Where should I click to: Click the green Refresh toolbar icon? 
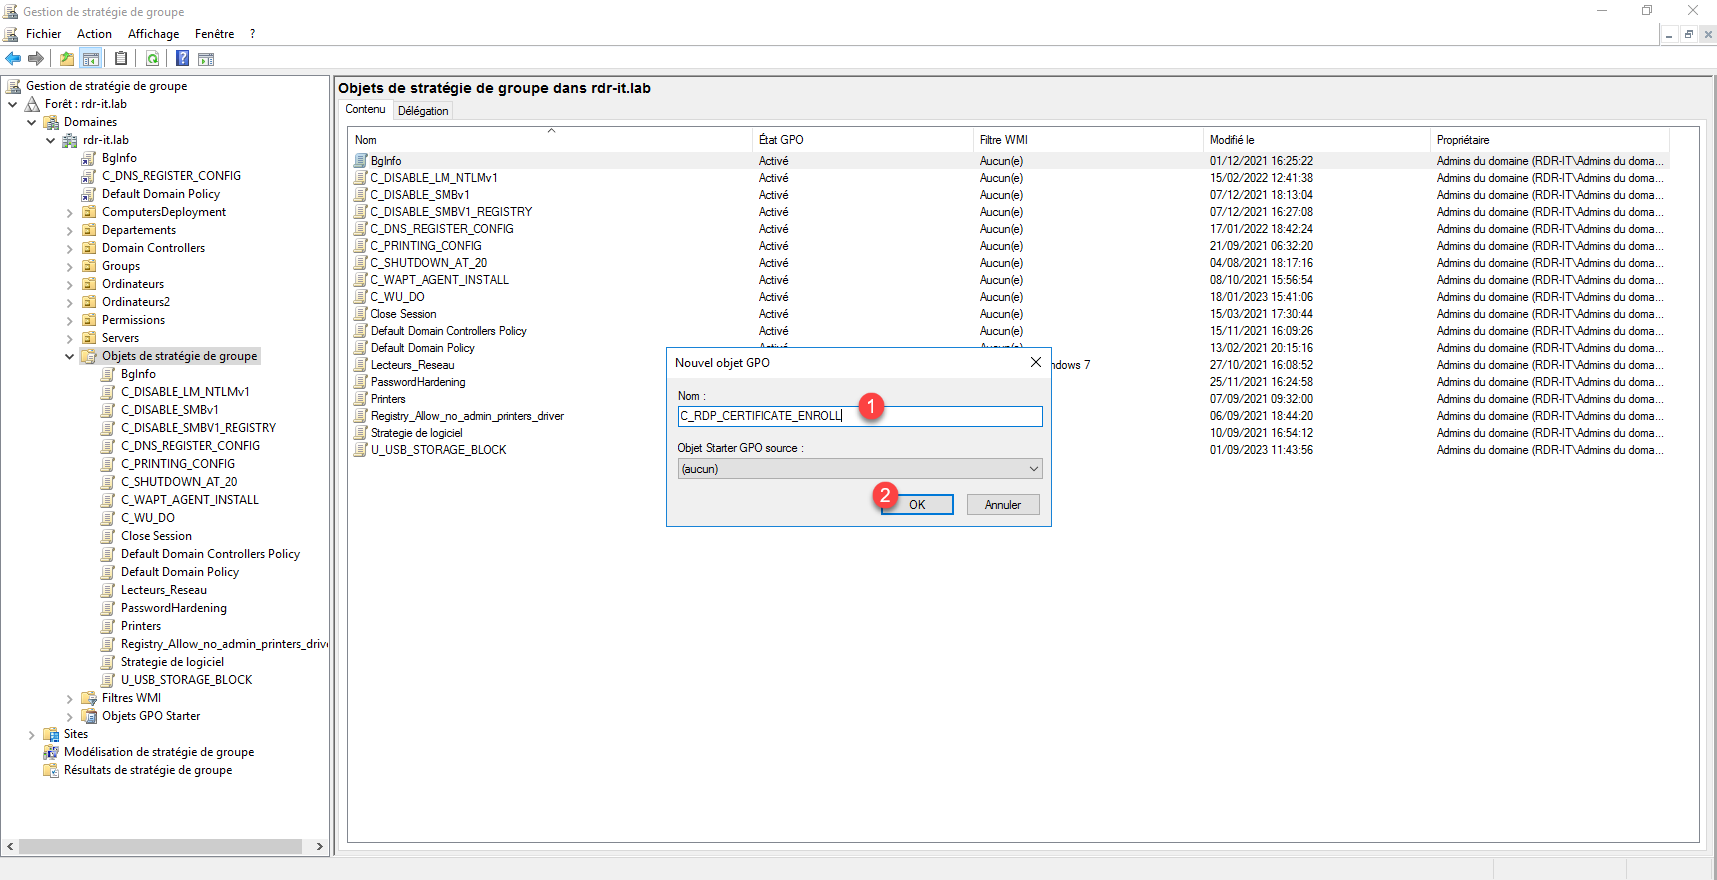click(x=152, y=59)
